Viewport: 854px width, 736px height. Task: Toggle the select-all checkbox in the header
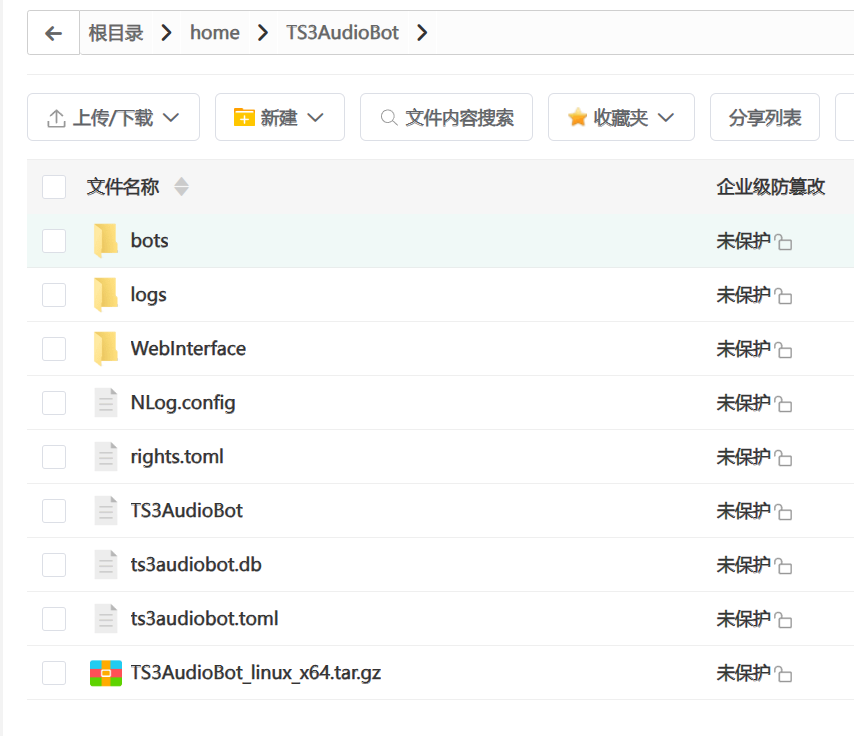click(54, 187)
